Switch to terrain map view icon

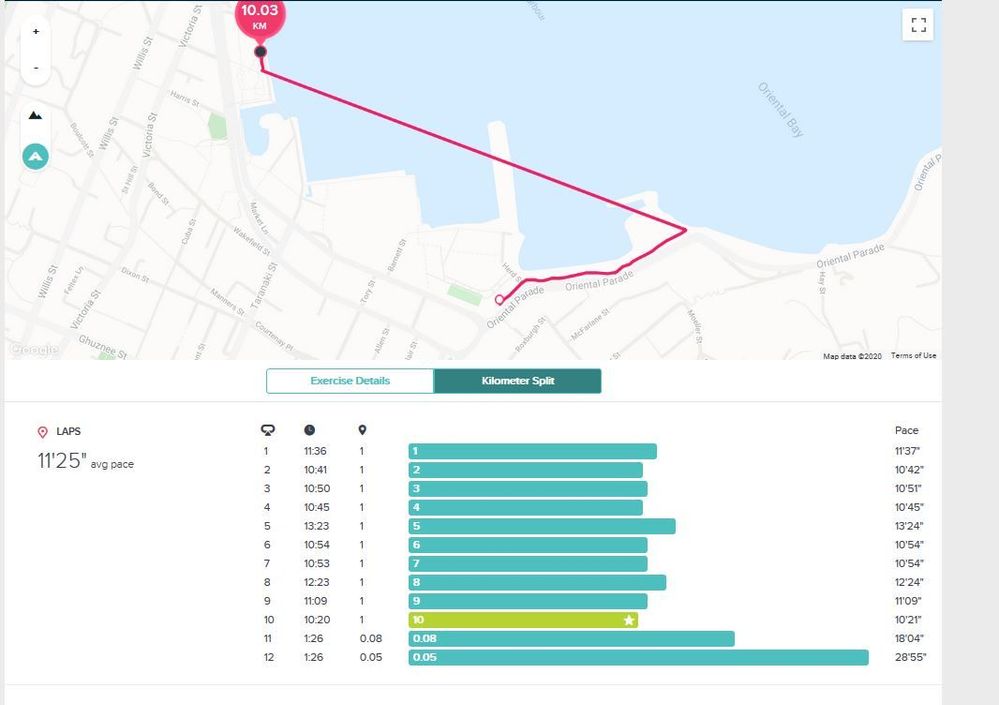36,116
